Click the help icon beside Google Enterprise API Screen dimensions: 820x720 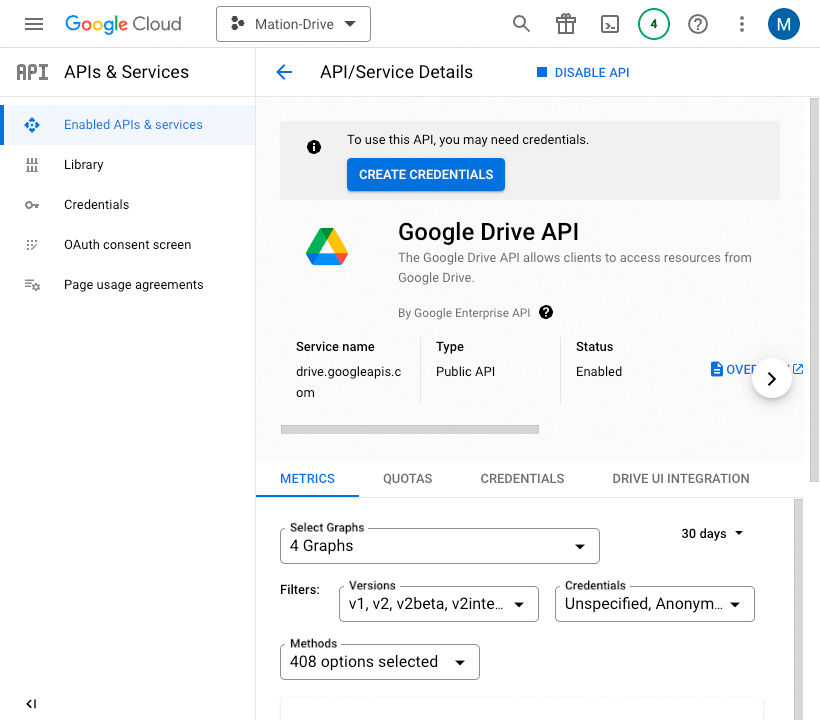coord(546,312)
